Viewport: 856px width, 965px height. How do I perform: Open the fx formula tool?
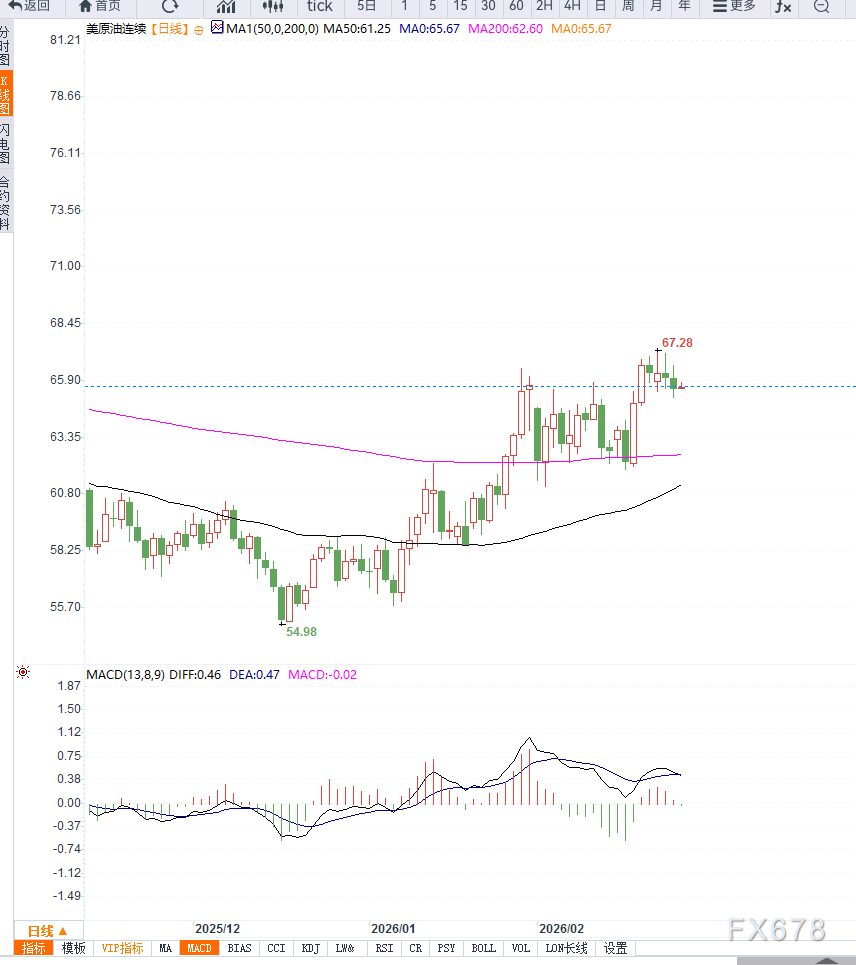(783, 6)
